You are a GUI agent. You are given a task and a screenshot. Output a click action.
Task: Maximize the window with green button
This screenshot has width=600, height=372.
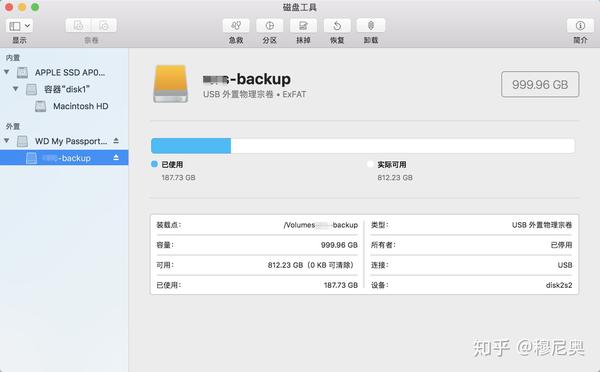(x=35, y=7)
